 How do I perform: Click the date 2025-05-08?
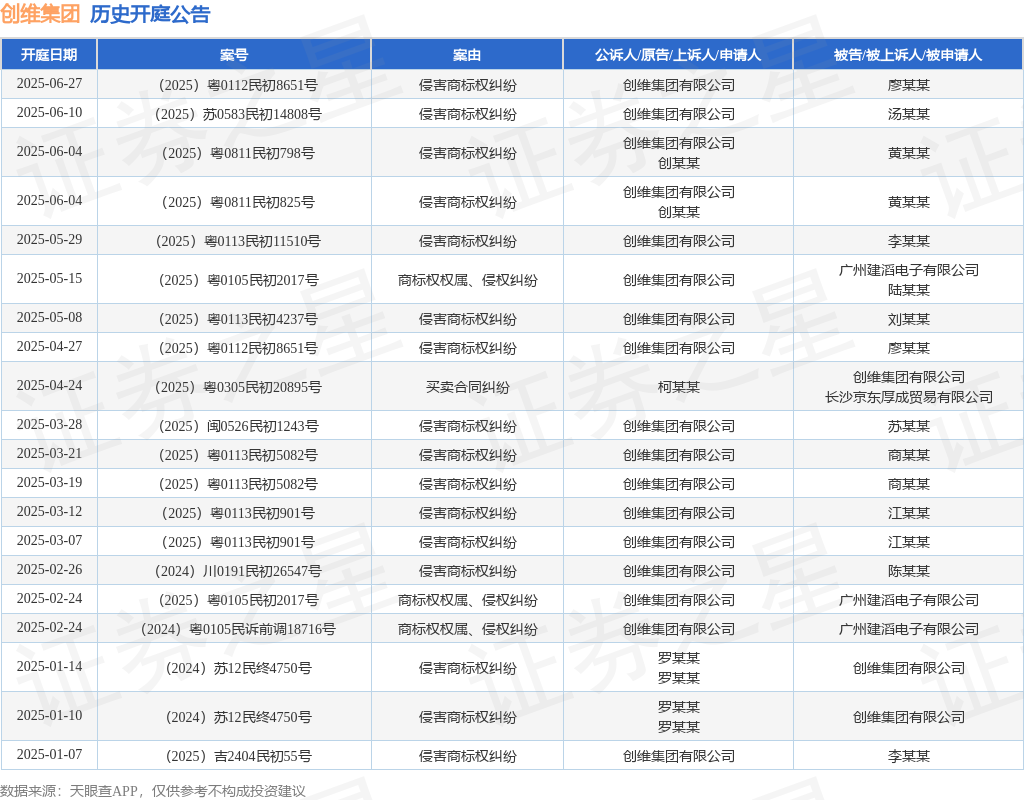49,317
